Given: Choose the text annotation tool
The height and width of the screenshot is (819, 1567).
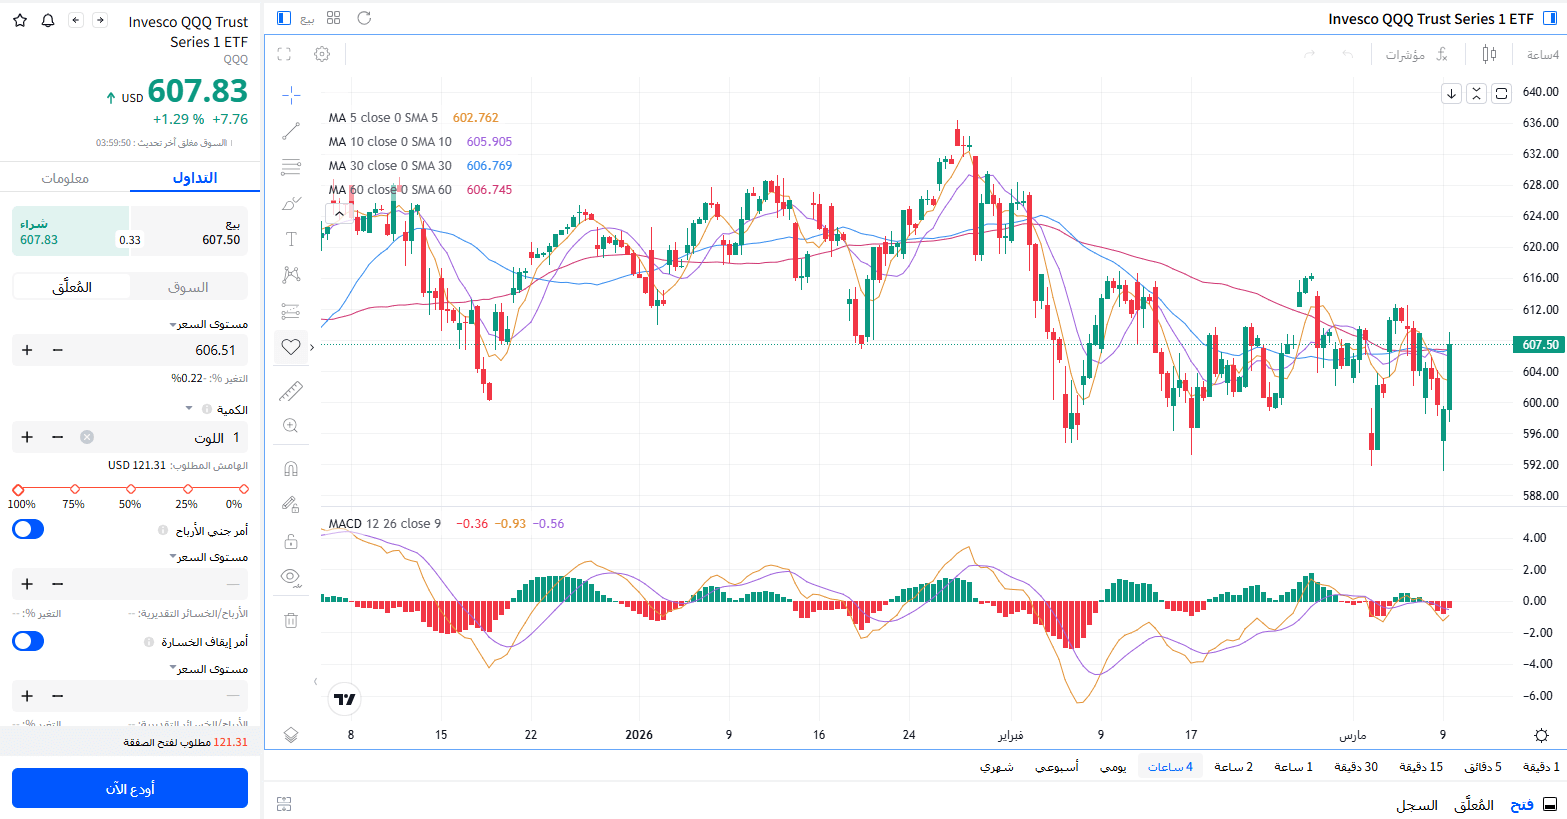Looking at the screenshot, I should 291,239.
